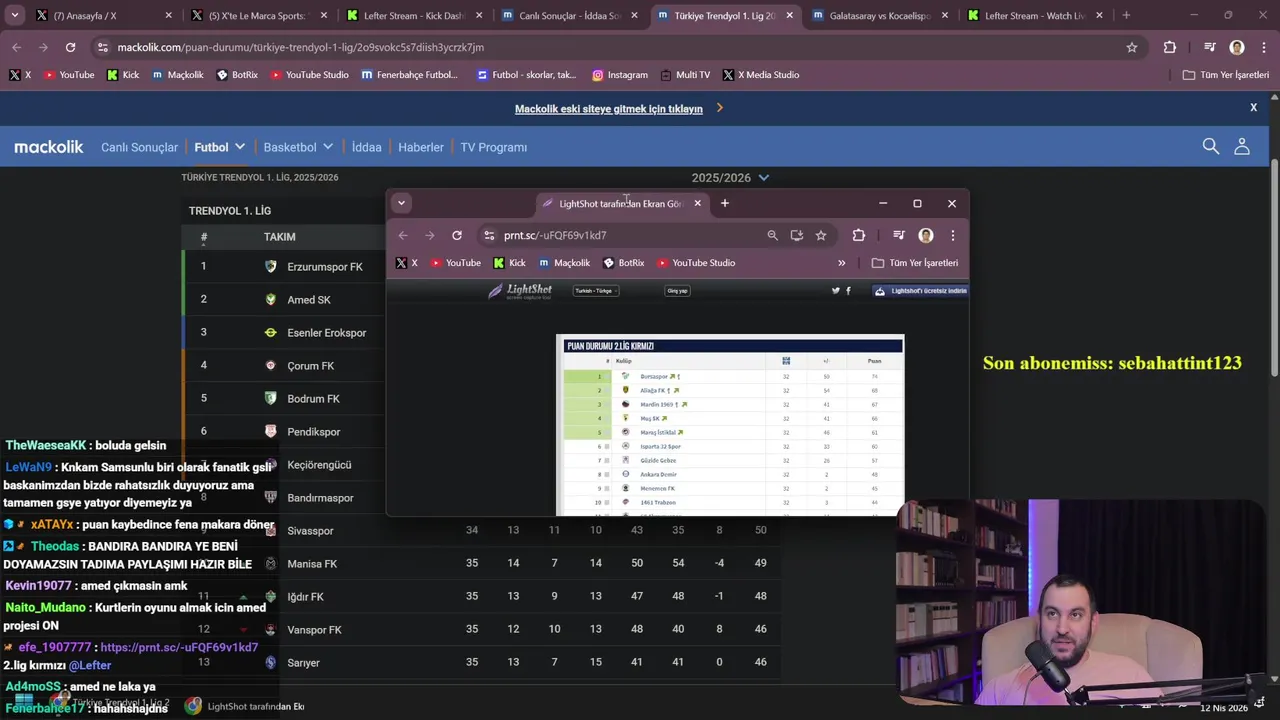This screenshot has height=720, width=1280.
Task: Close the LightShot tarafından Ekran tab
Action: 698,203
